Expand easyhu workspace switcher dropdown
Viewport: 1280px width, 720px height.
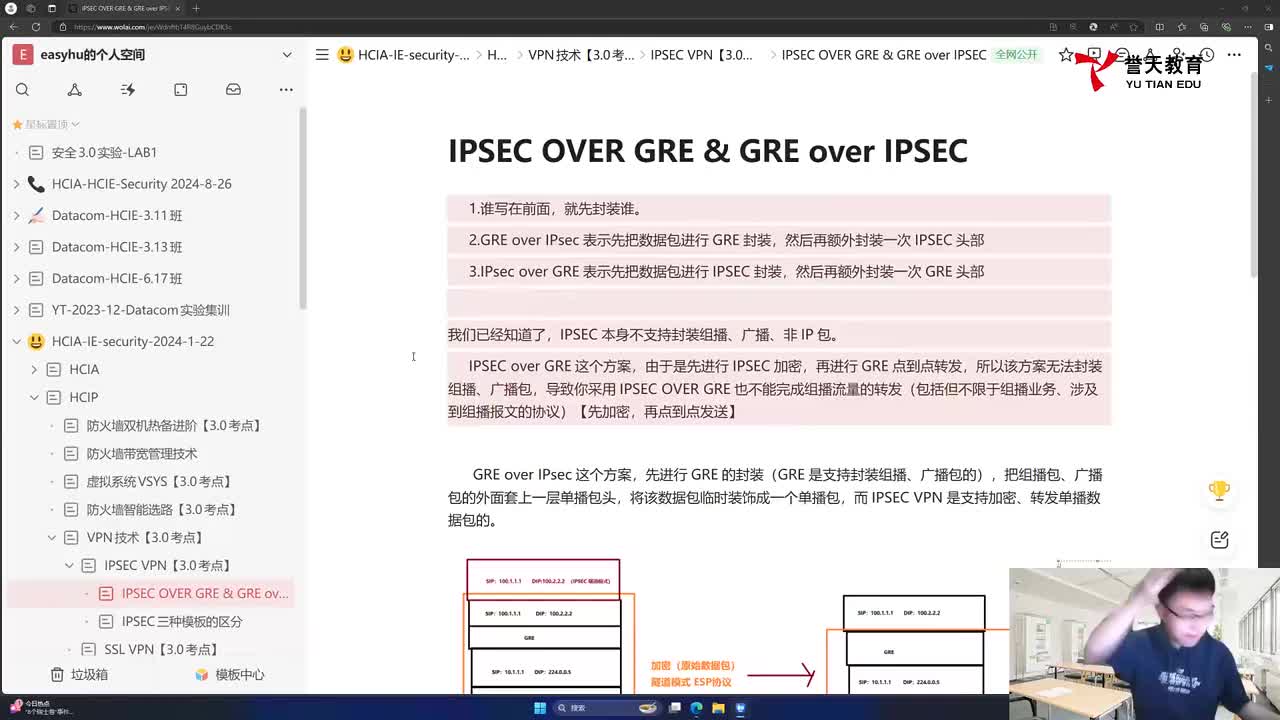pyautogui.click(x=287, y=55)
